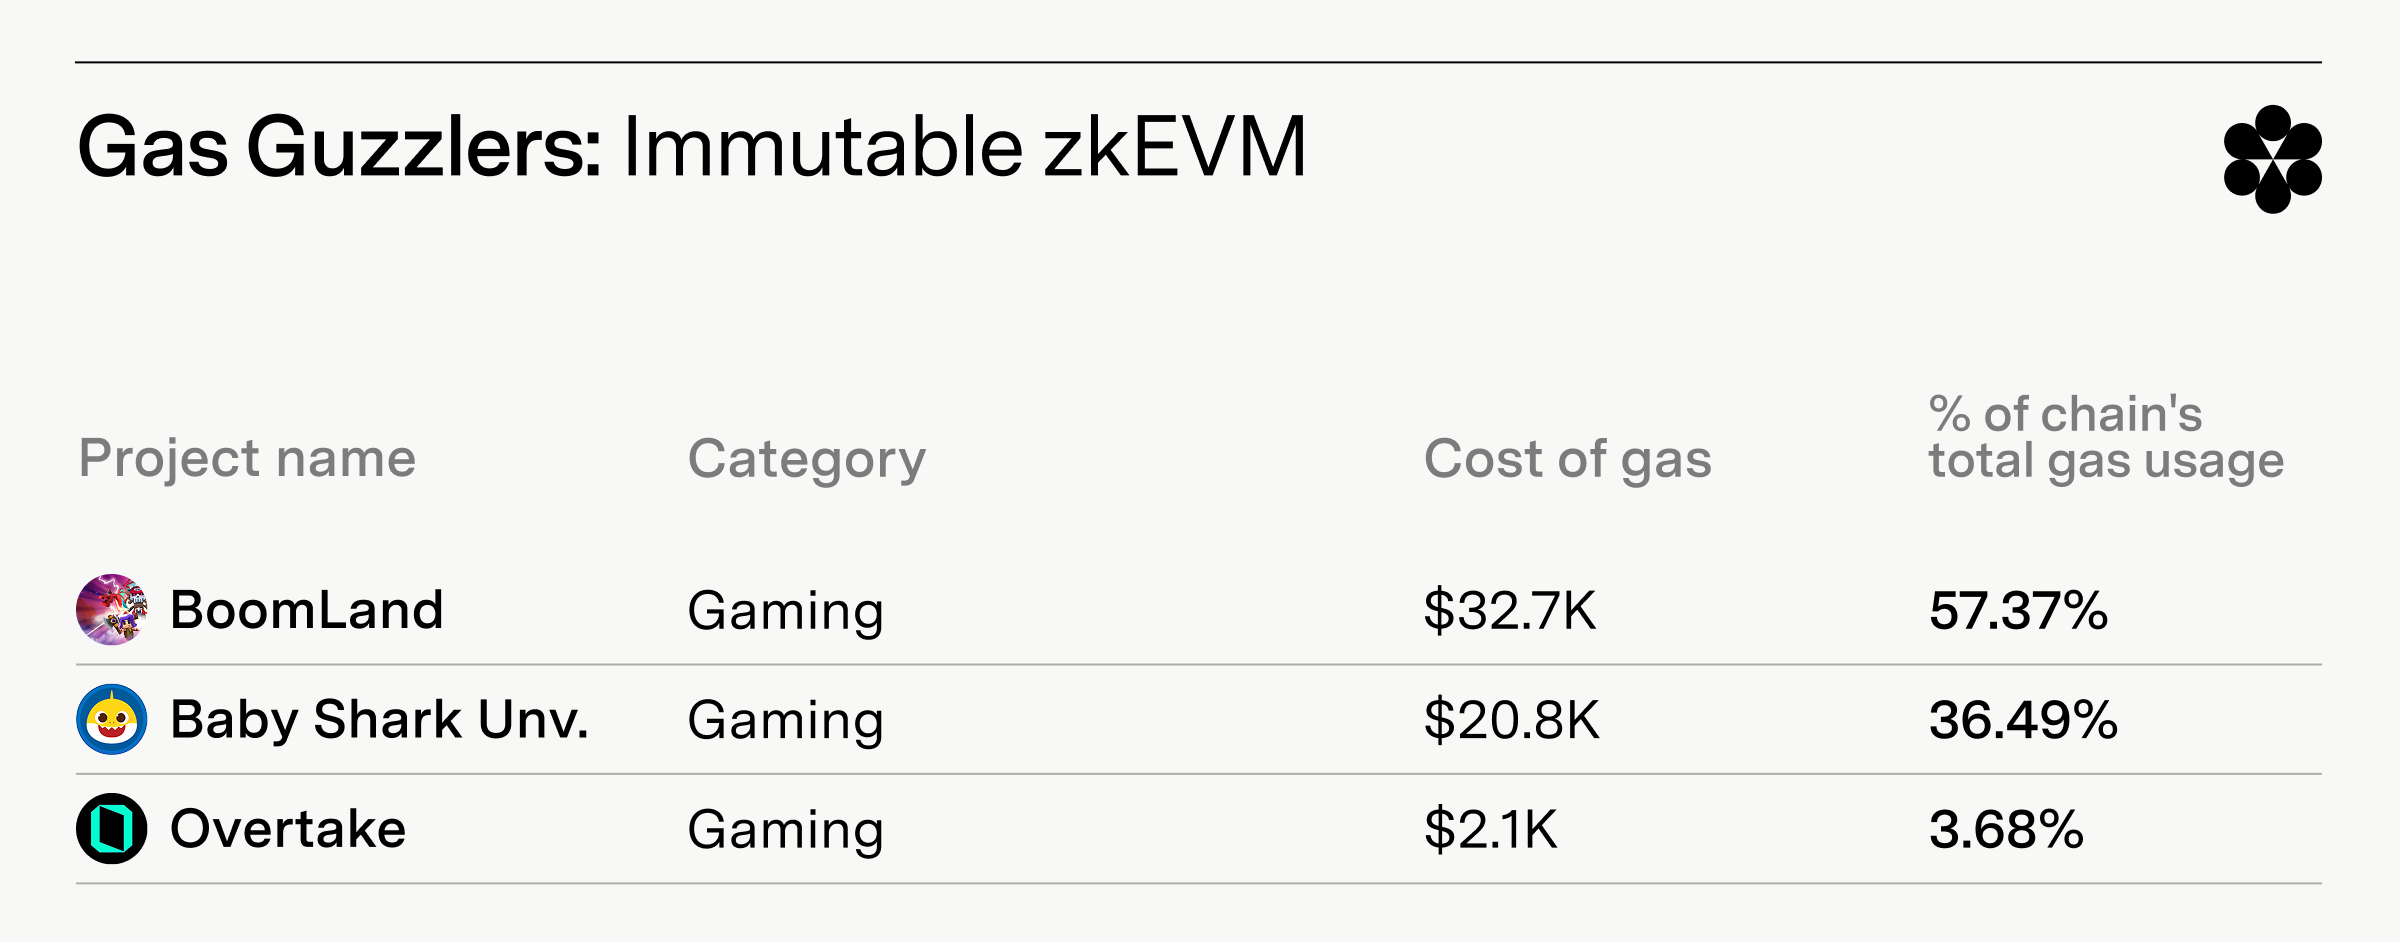Click the 3.68% gas usage value
The image size is (2400, 942).
[x=2007, y=830]
